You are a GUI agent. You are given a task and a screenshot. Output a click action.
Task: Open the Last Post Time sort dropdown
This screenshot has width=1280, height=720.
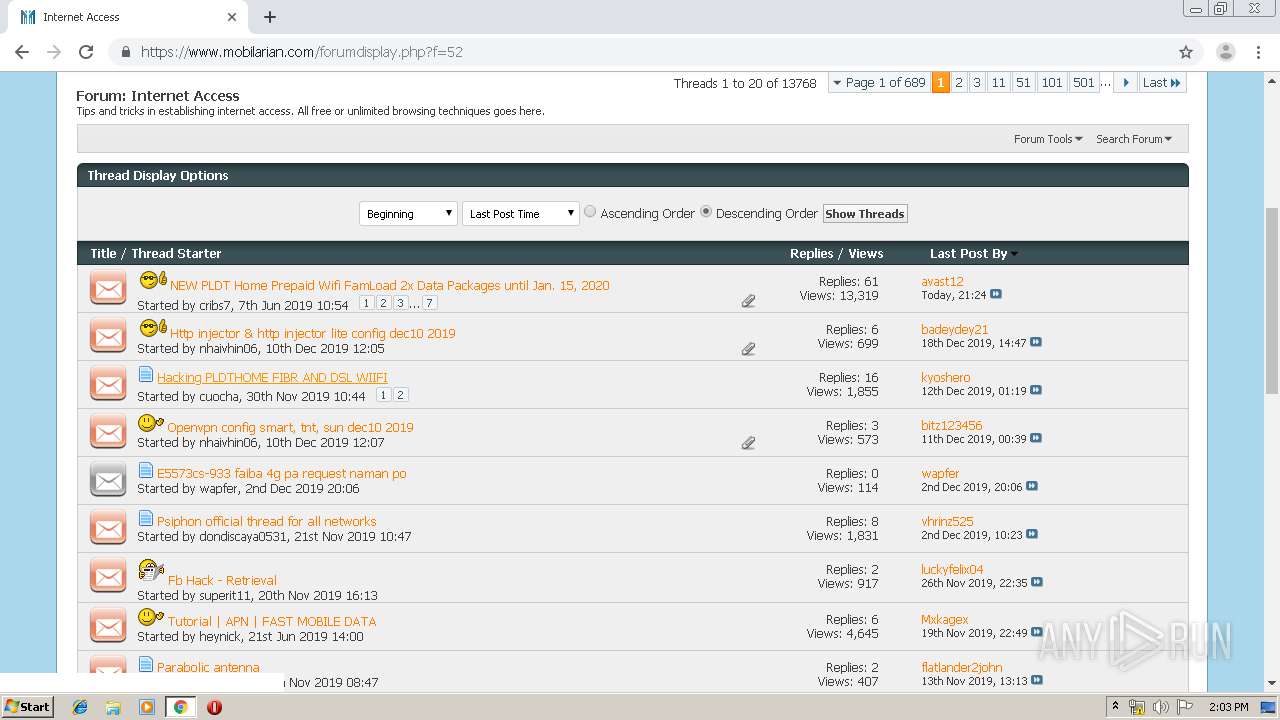pos(520,213)
